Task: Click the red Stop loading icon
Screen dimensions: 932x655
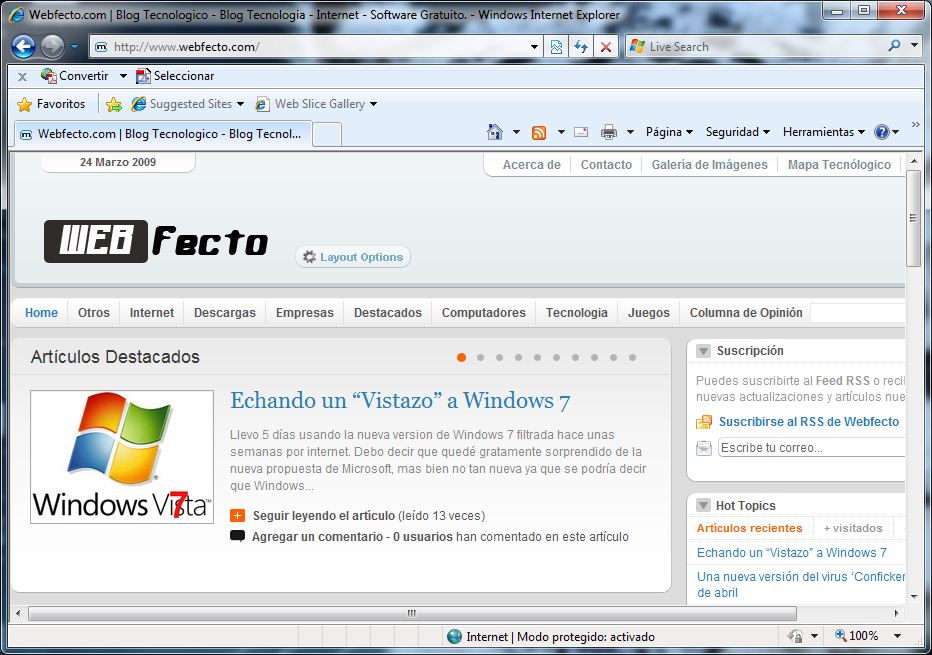Action: click(x=605, y=47)
